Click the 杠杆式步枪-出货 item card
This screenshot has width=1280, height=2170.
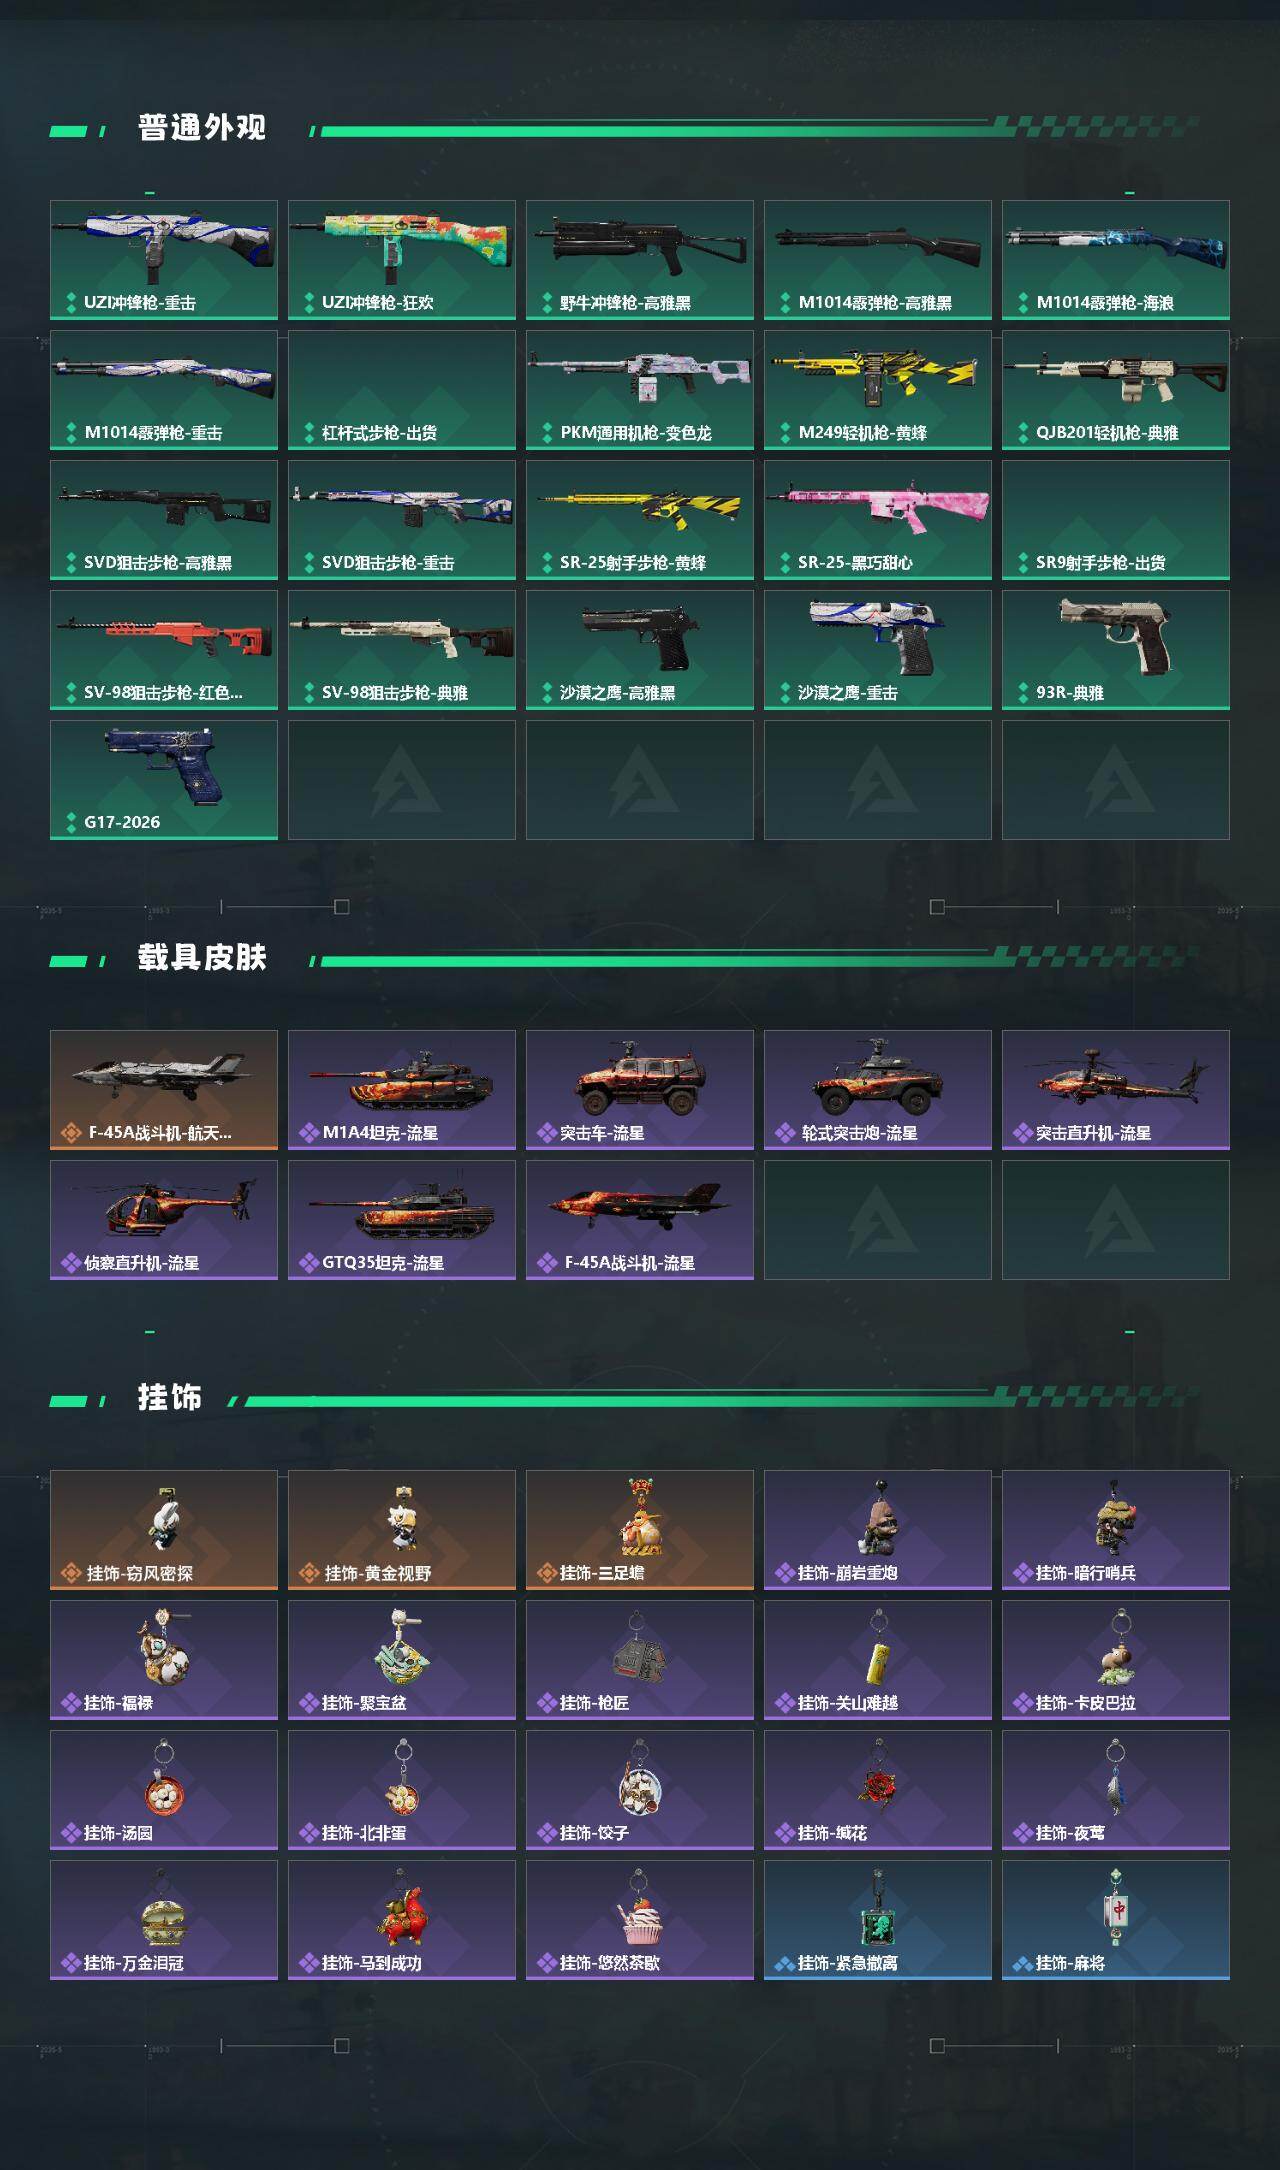(x=402, y=390)
